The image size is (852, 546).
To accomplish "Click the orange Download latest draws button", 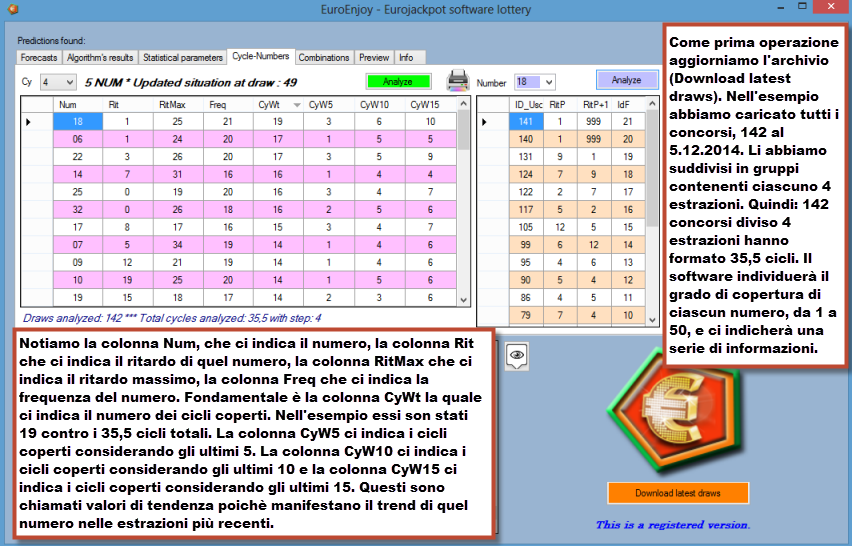I will point(677,494).
